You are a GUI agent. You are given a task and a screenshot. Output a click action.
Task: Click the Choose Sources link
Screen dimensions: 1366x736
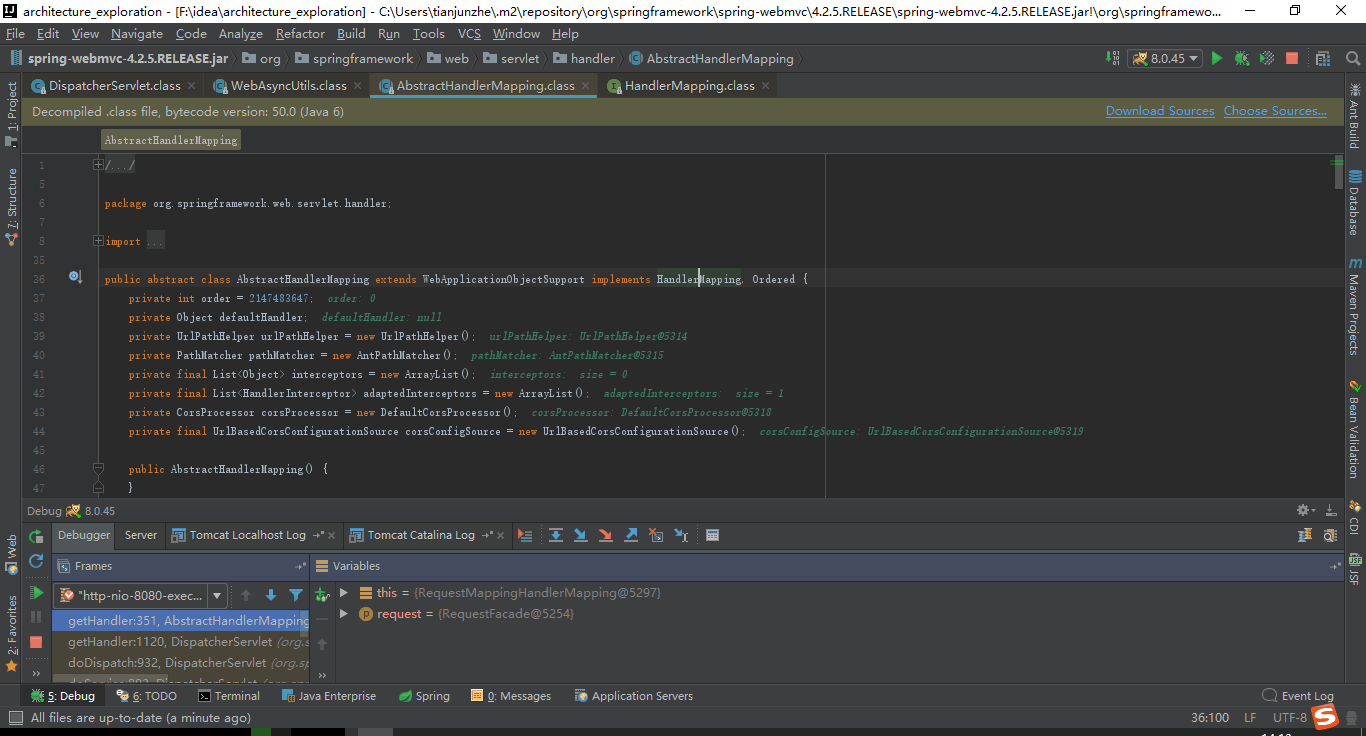(1275, 110)
